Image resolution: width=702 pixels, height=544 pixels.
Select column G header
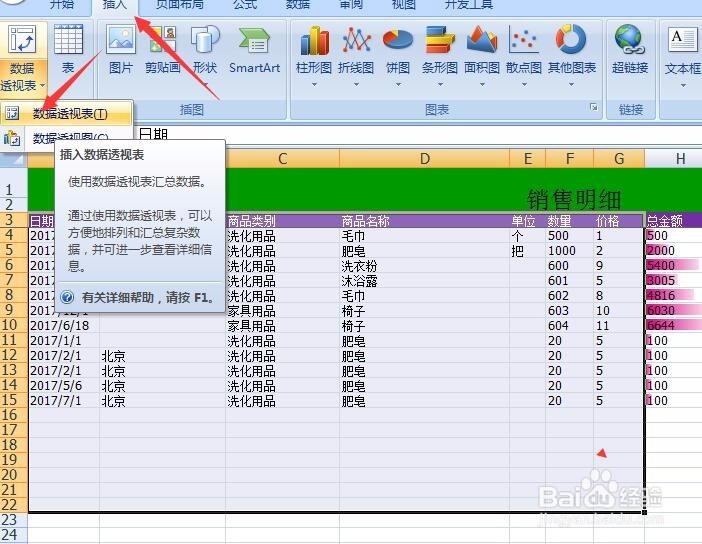619,158
